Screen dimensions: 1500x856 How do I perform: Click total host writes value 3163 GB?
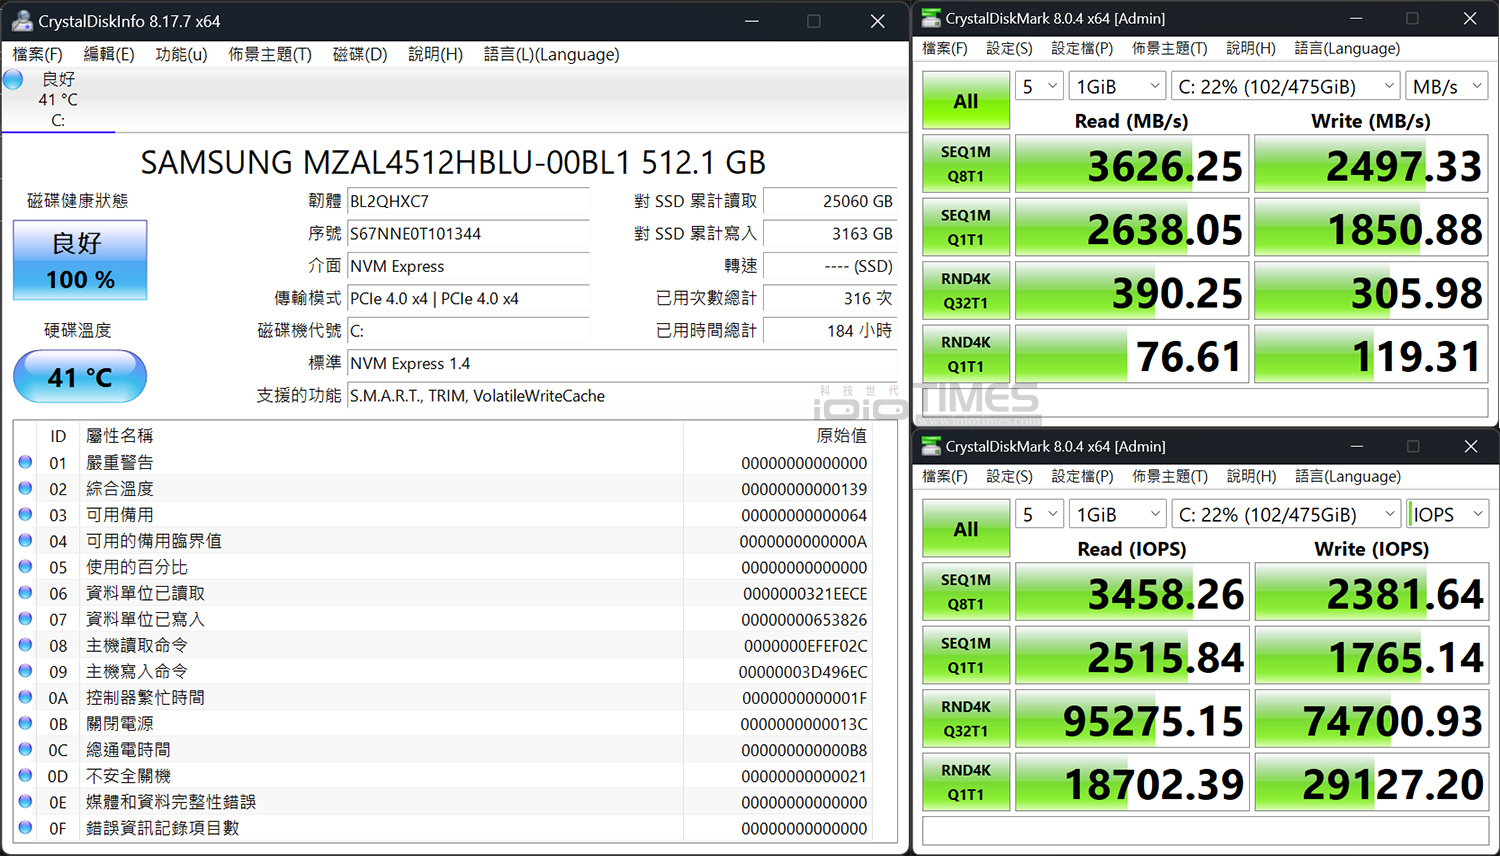point(830,234)
